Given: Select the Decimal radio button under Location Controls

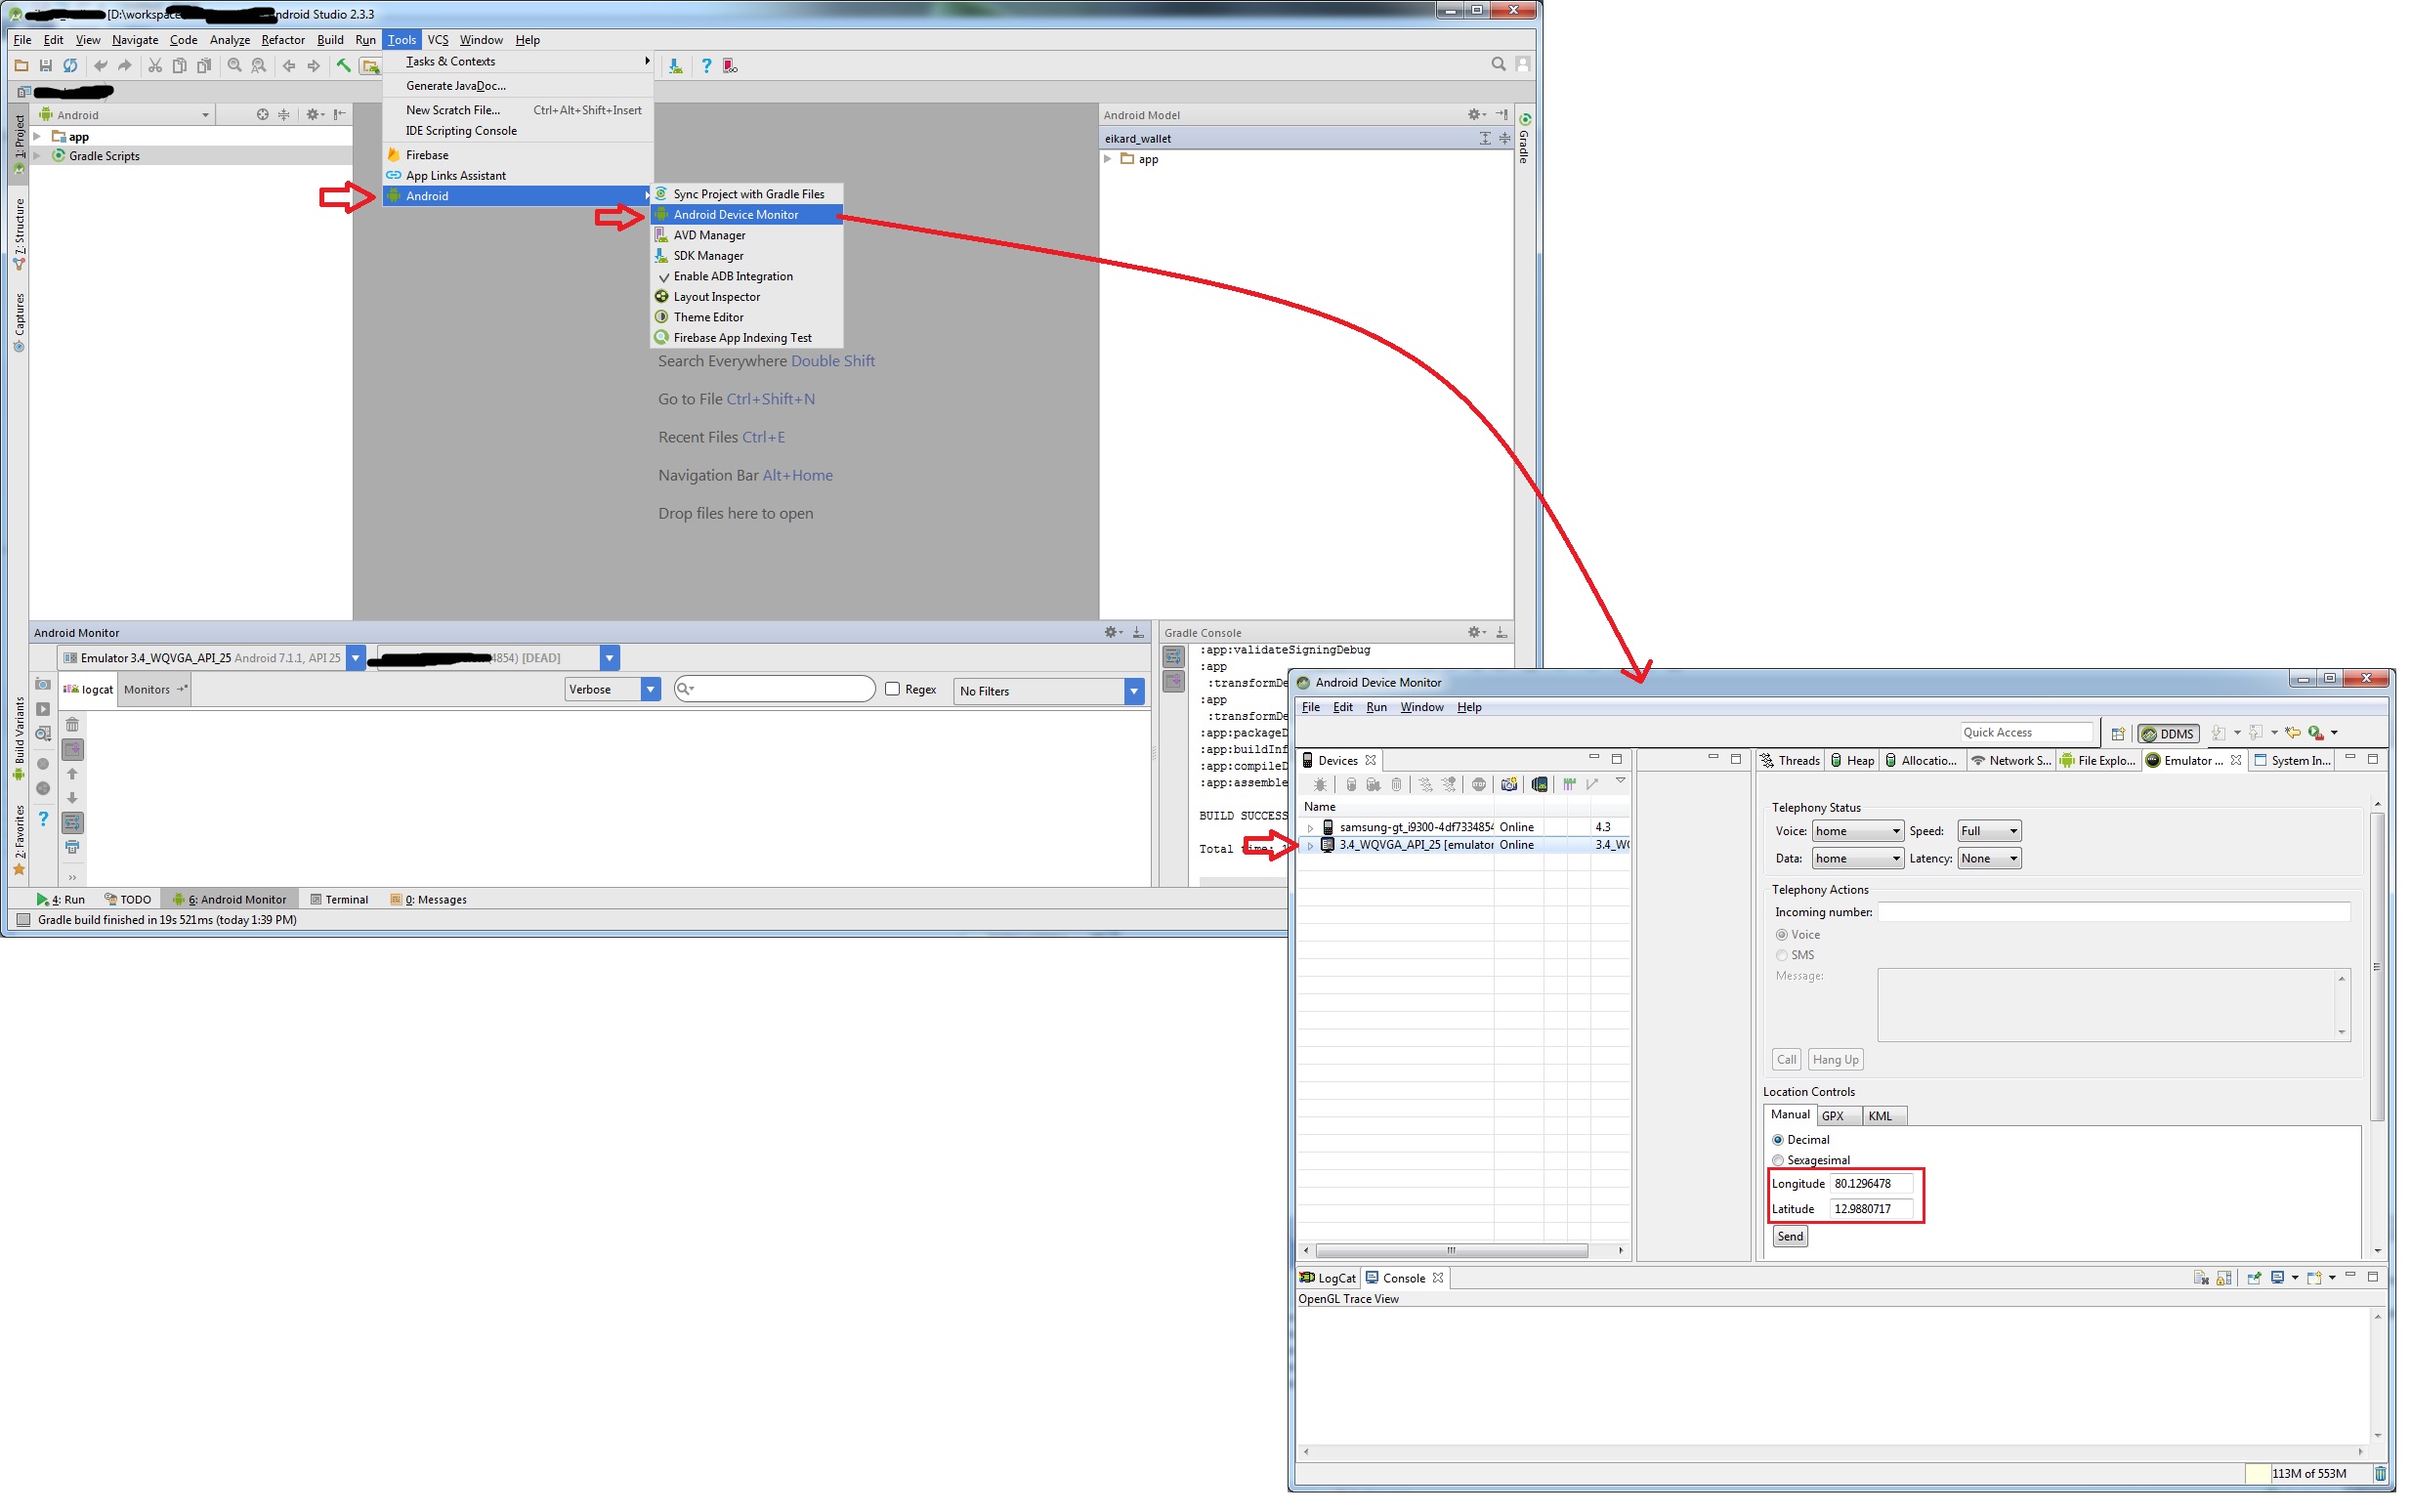Looking at the screenshot, I should (1778, 1139).
